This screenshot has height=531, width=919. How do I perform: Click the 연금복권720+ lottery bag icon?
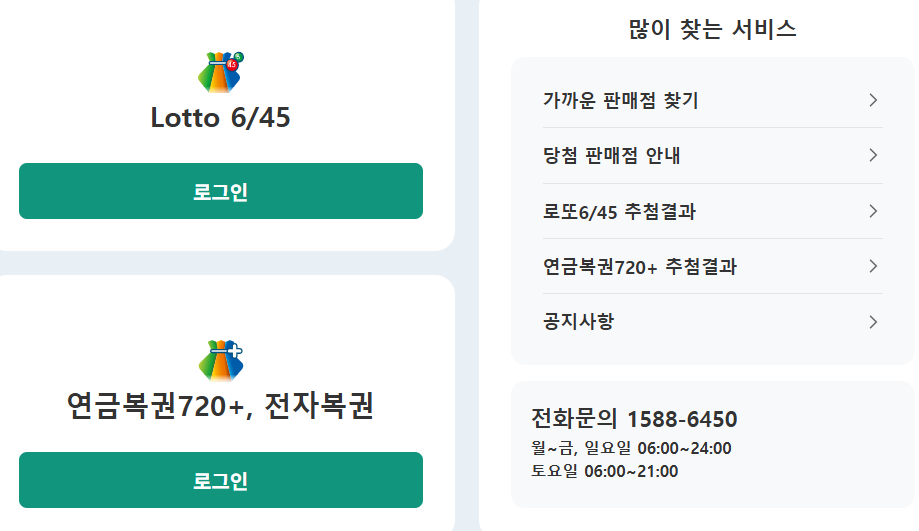221,360
